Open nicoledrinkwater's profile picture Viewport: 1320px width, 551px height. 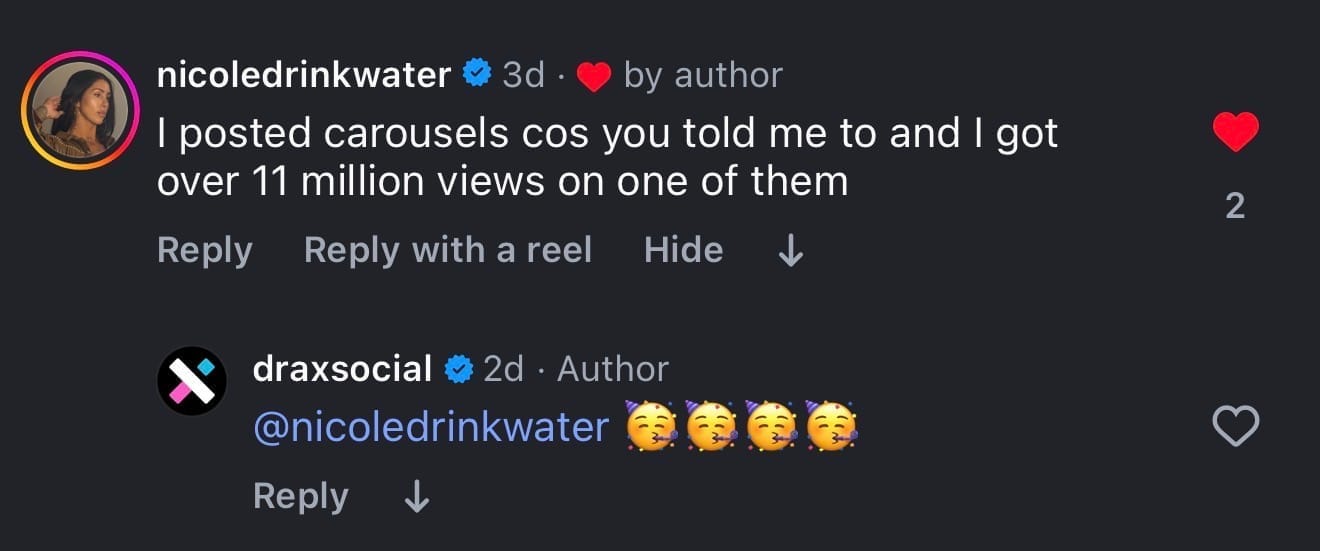(83, 110)
